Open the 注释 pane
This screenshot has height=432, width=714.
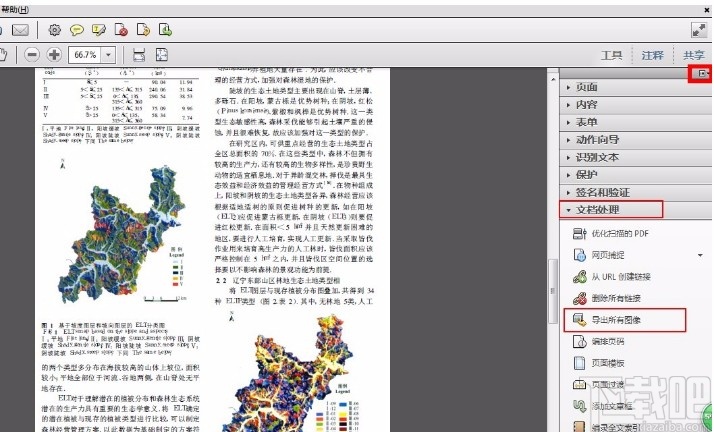(x=653, y=56)
